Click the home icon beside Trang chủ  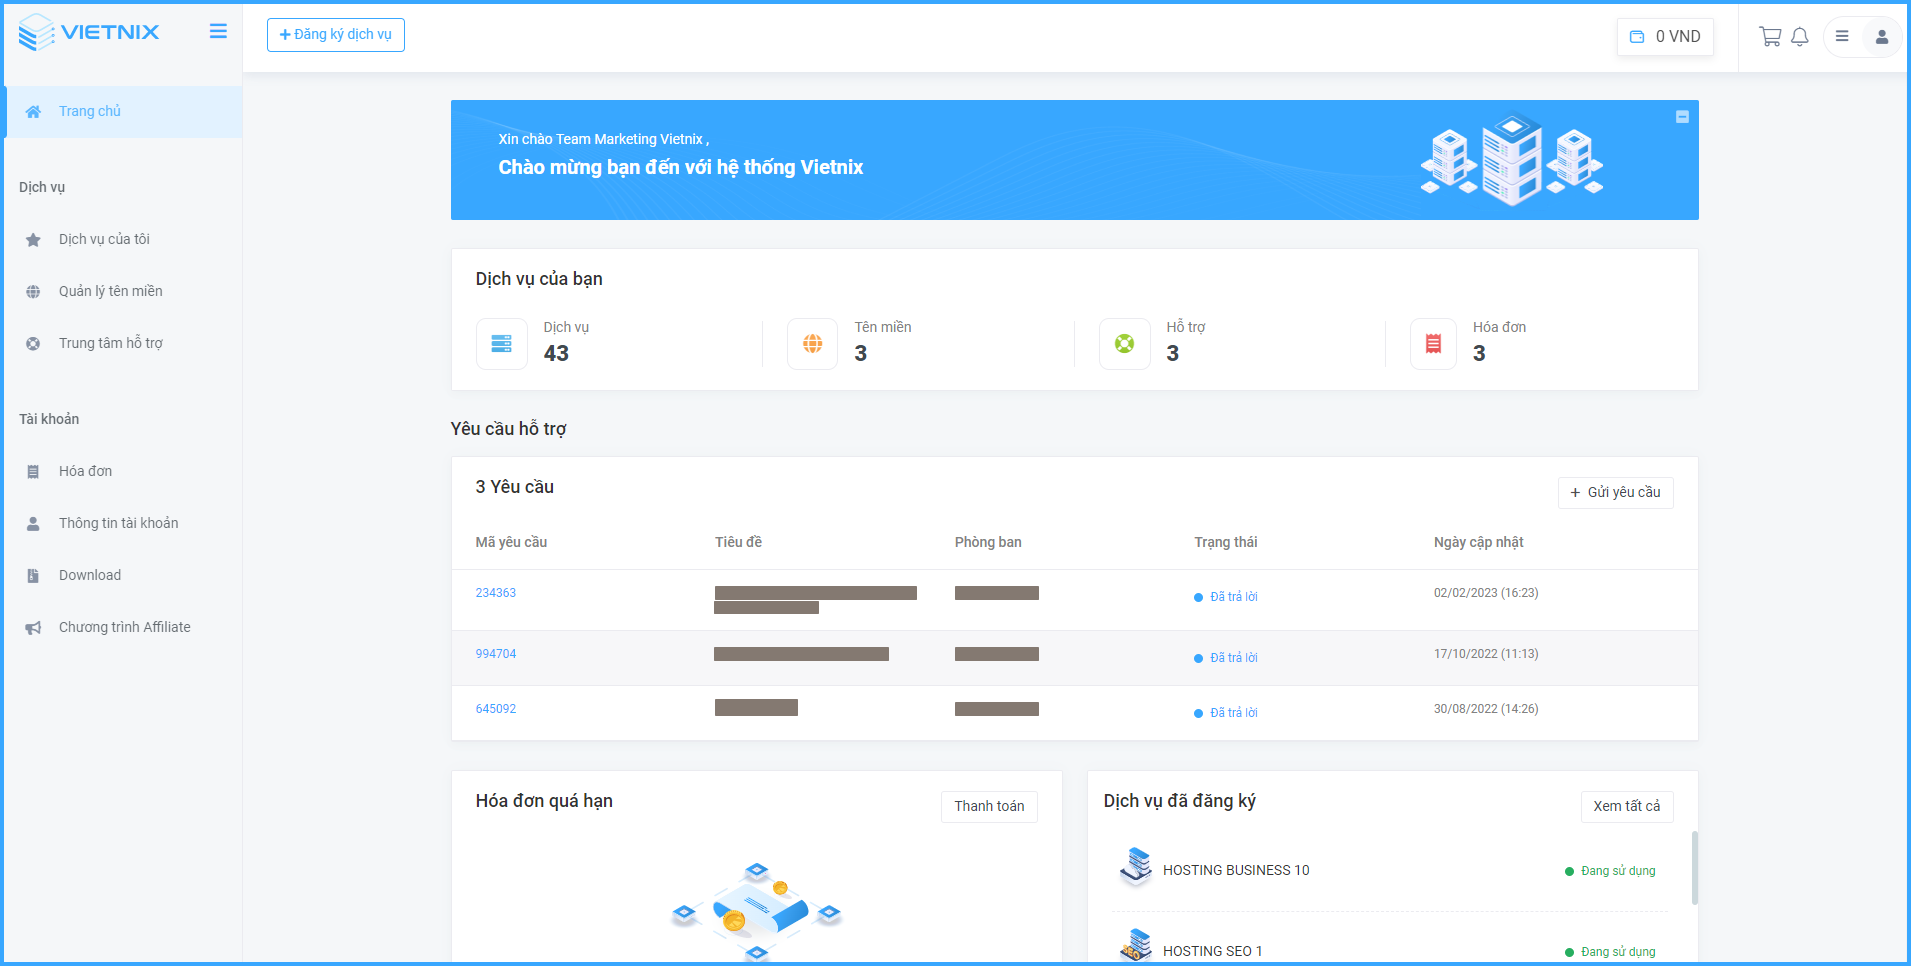point(33,112)
